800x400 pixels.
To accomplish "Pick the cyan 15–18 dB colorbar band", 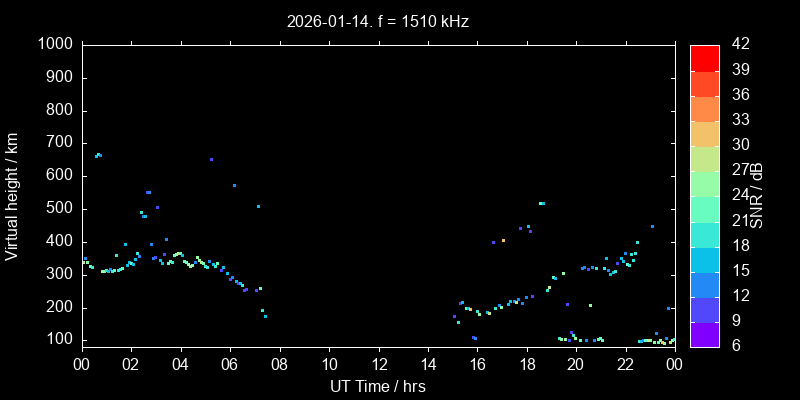I will pyautogui.click(x=705, y=258).
